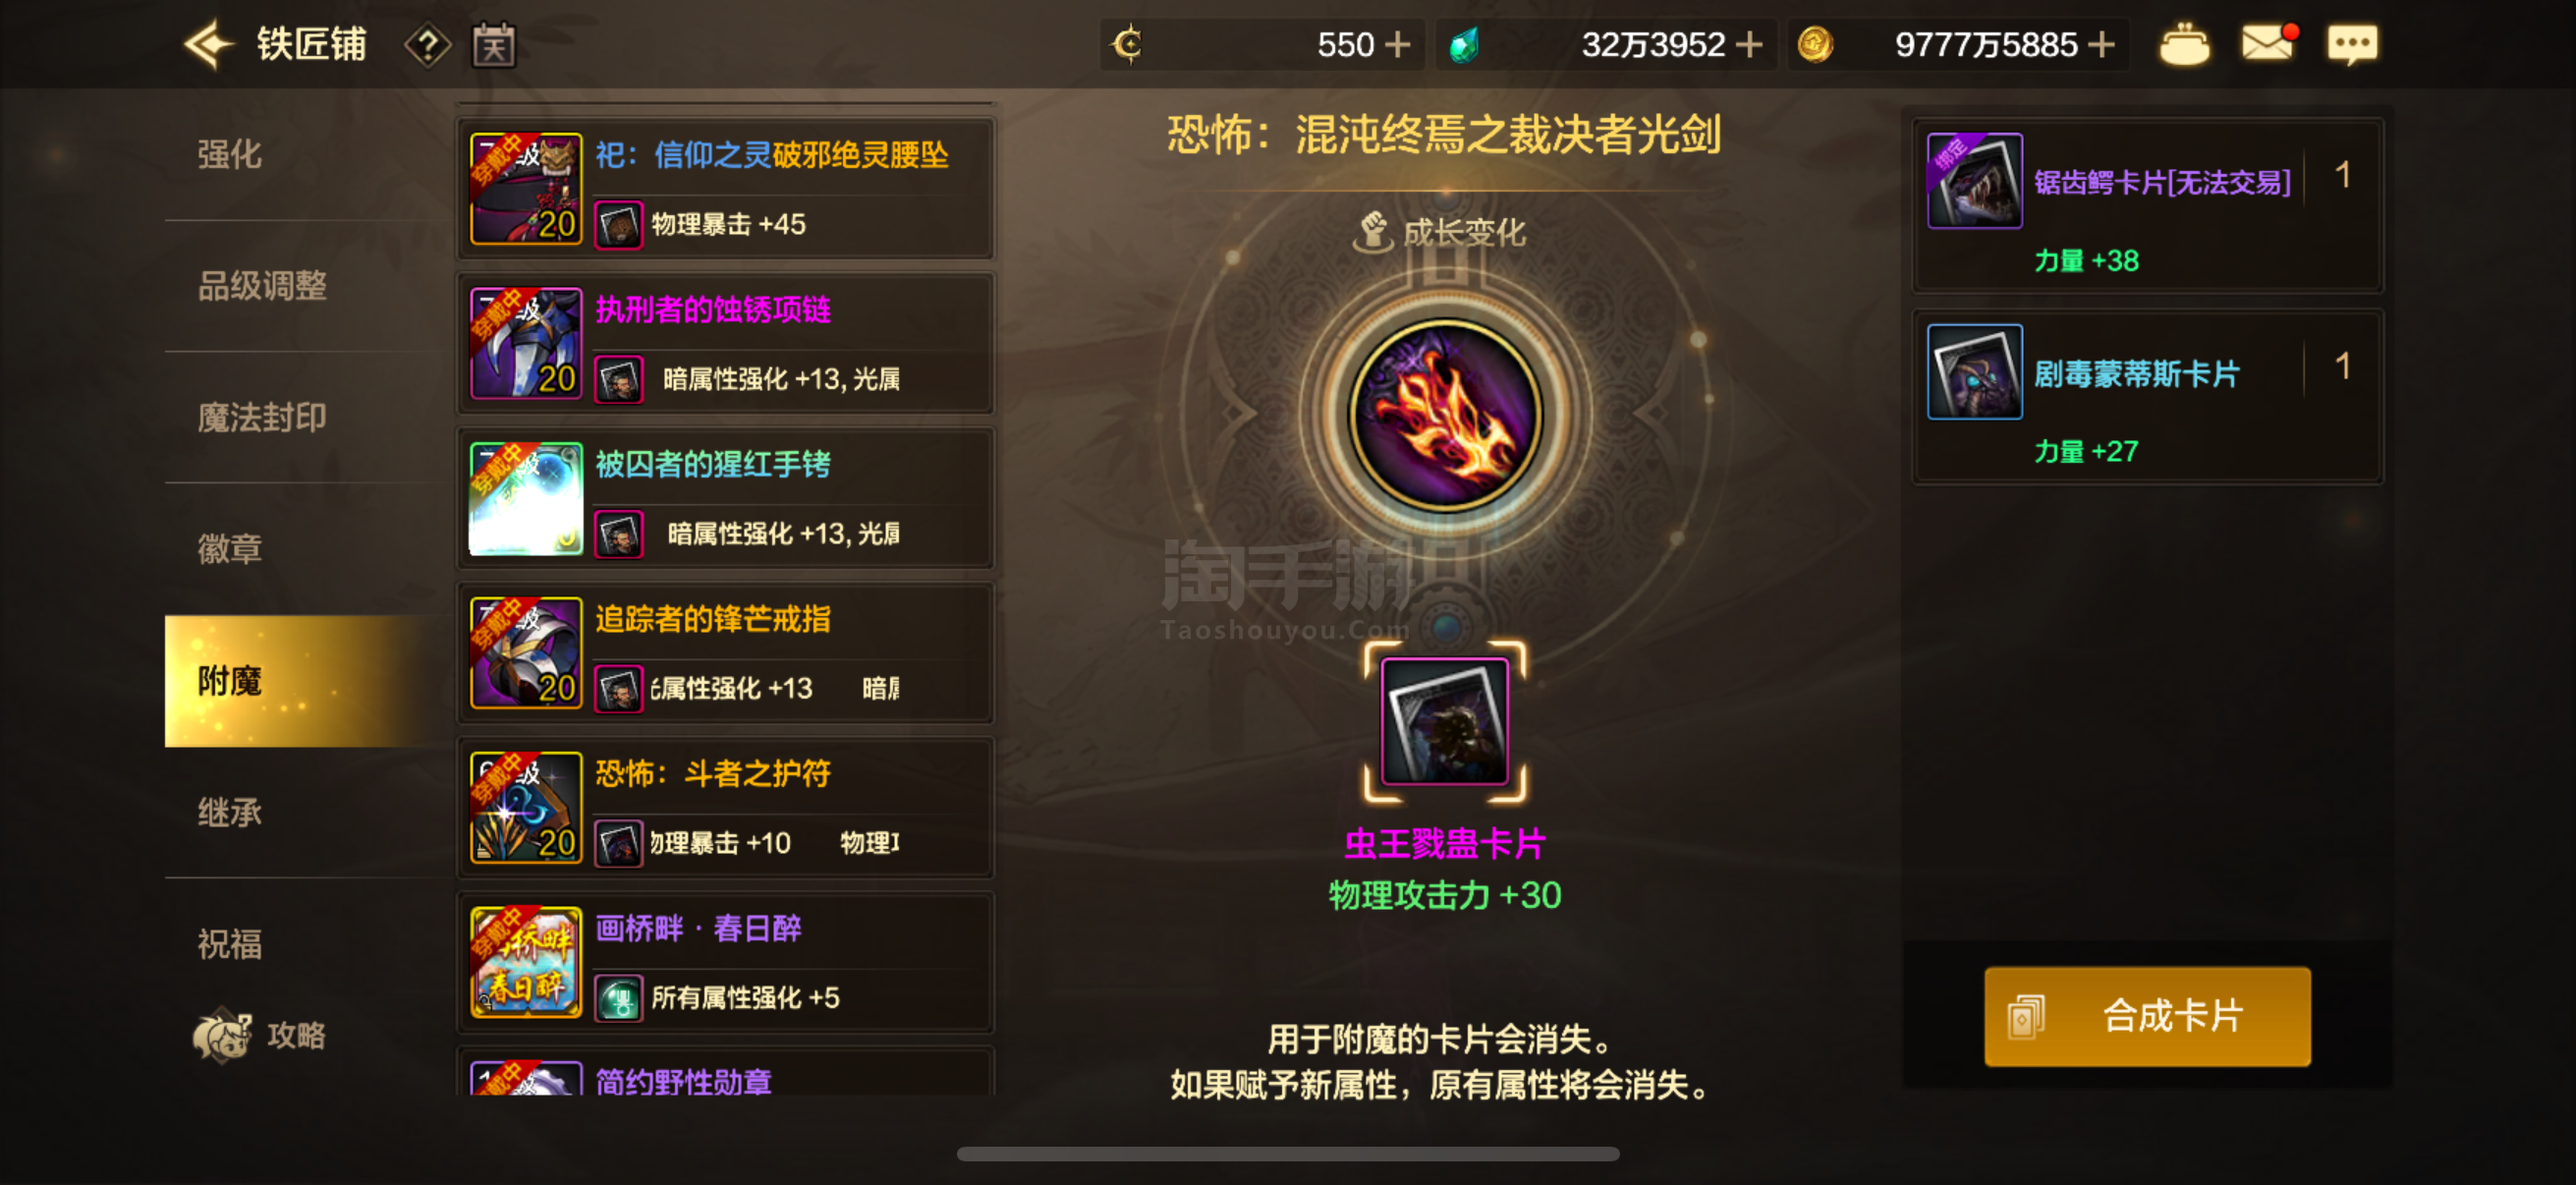Select the 执刑者的蚀锈项链 equipment item
2576x1185 pixels.
click(x=726, y=343)
